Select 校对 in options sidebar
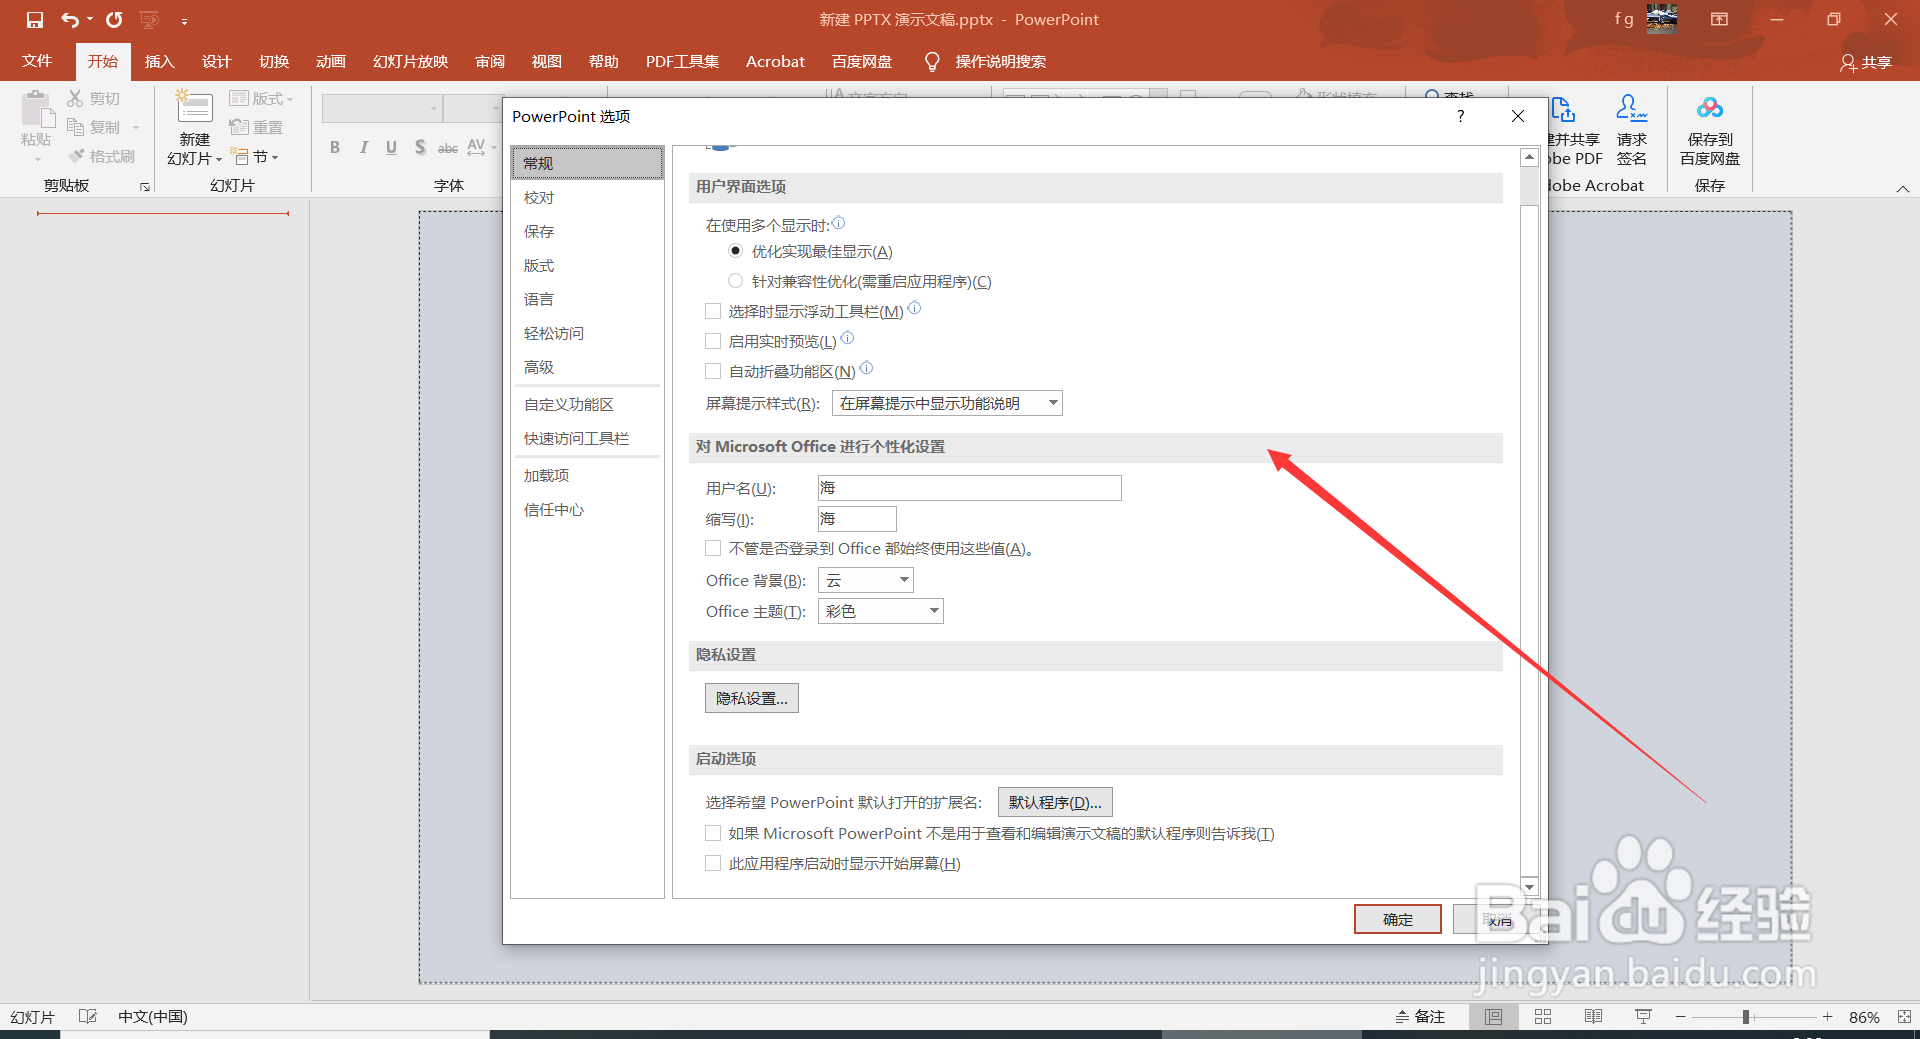 [587, 198]
